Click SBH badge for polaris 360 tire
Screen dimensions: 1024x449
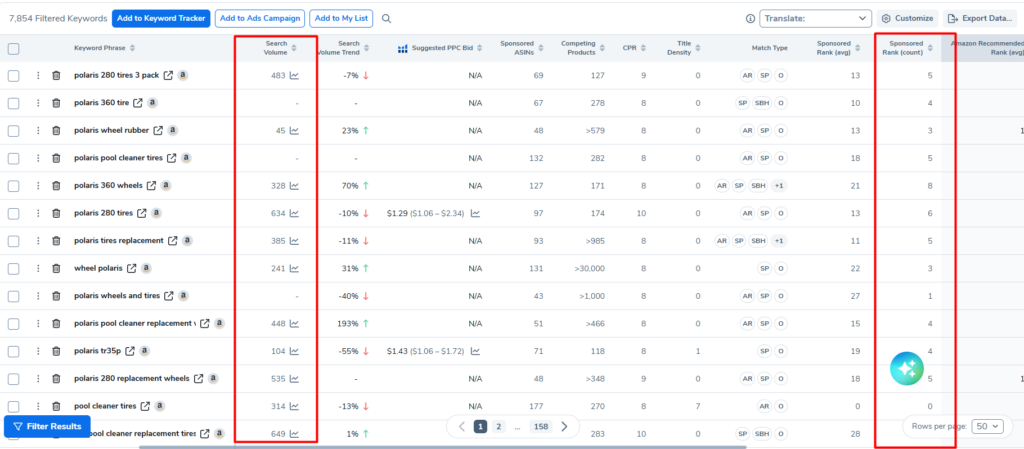click(x=761, y=103)
